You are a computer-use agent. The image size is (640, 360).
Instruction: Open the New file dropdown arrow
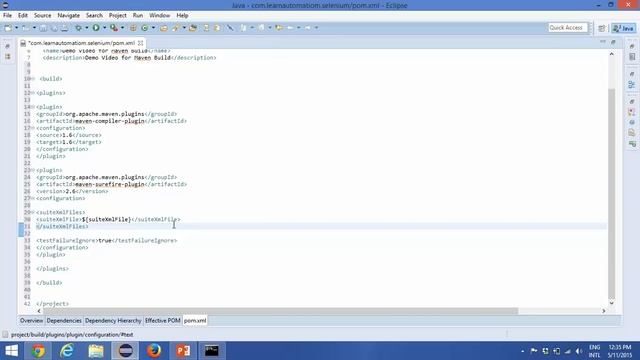[16, 28]
